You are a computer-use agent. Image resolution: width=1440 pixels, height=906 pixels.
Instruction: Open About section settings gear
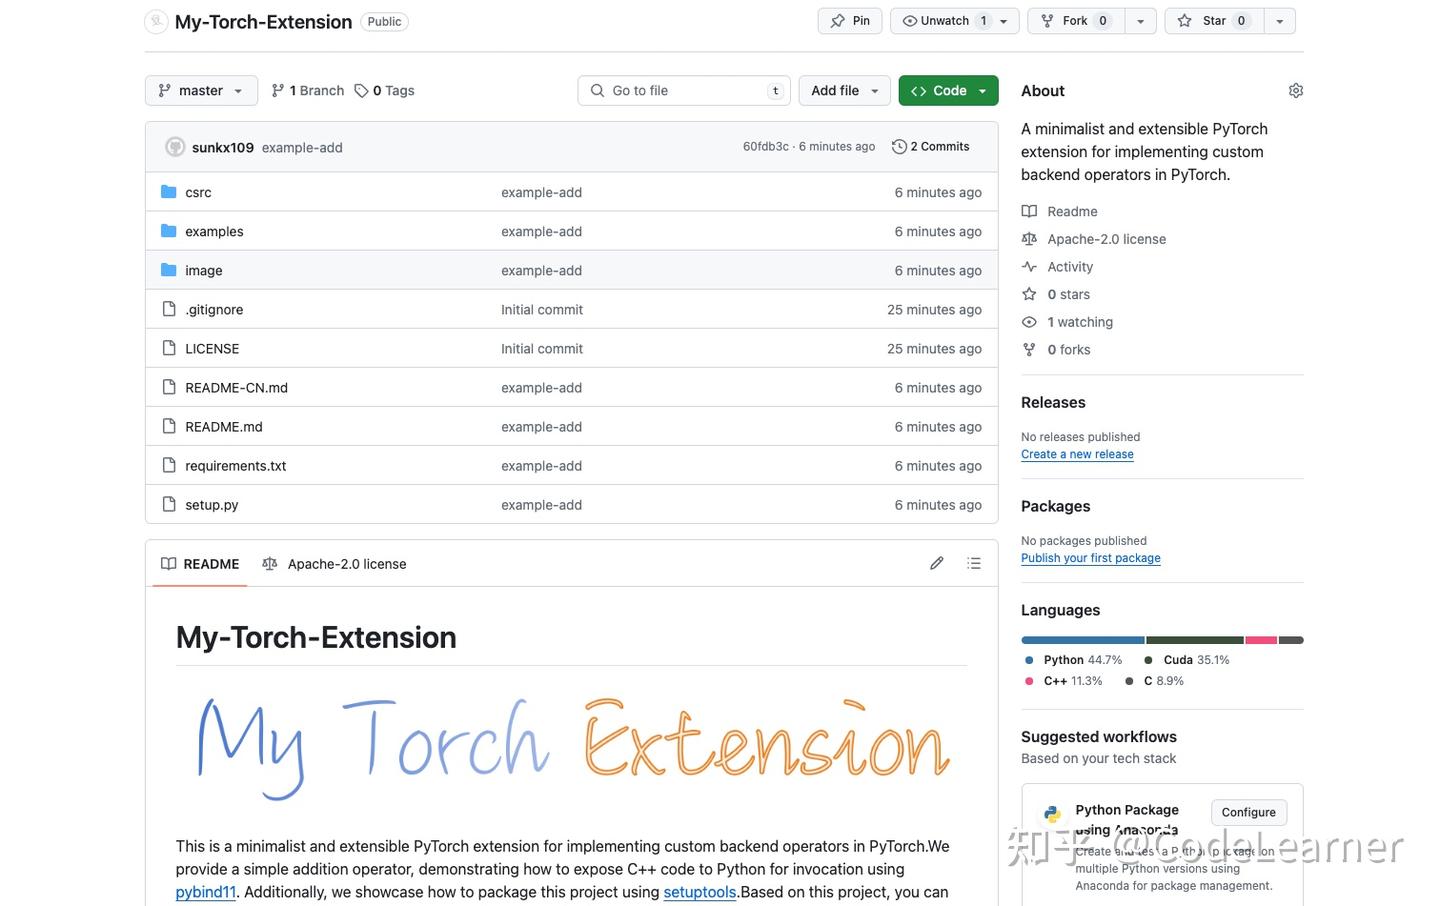(1295, 90)
